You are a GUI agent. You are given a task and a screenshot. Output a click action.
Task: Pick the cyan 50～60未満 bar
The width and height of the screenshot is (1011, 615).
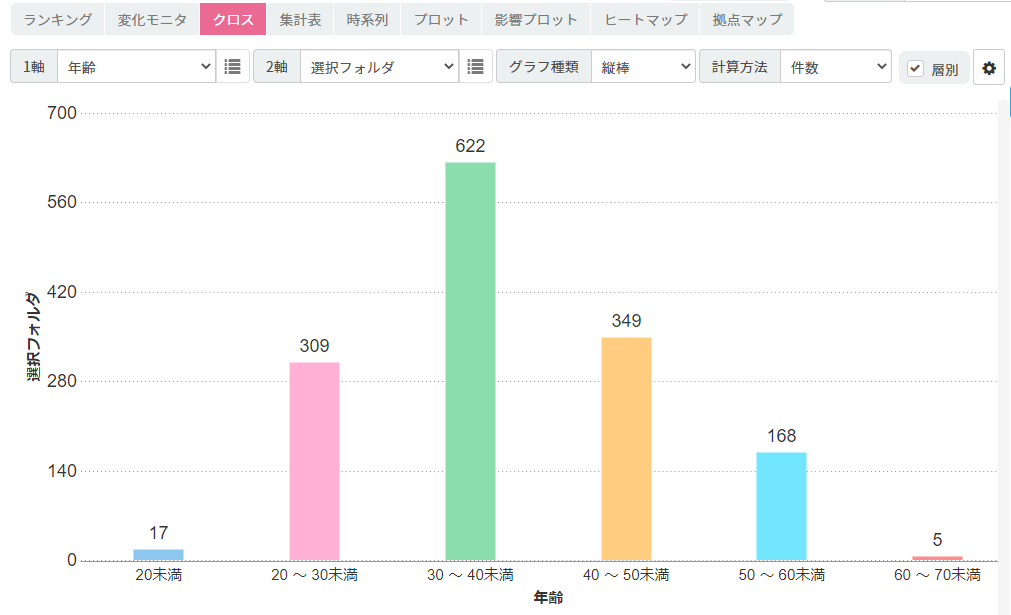click(781, 506)
